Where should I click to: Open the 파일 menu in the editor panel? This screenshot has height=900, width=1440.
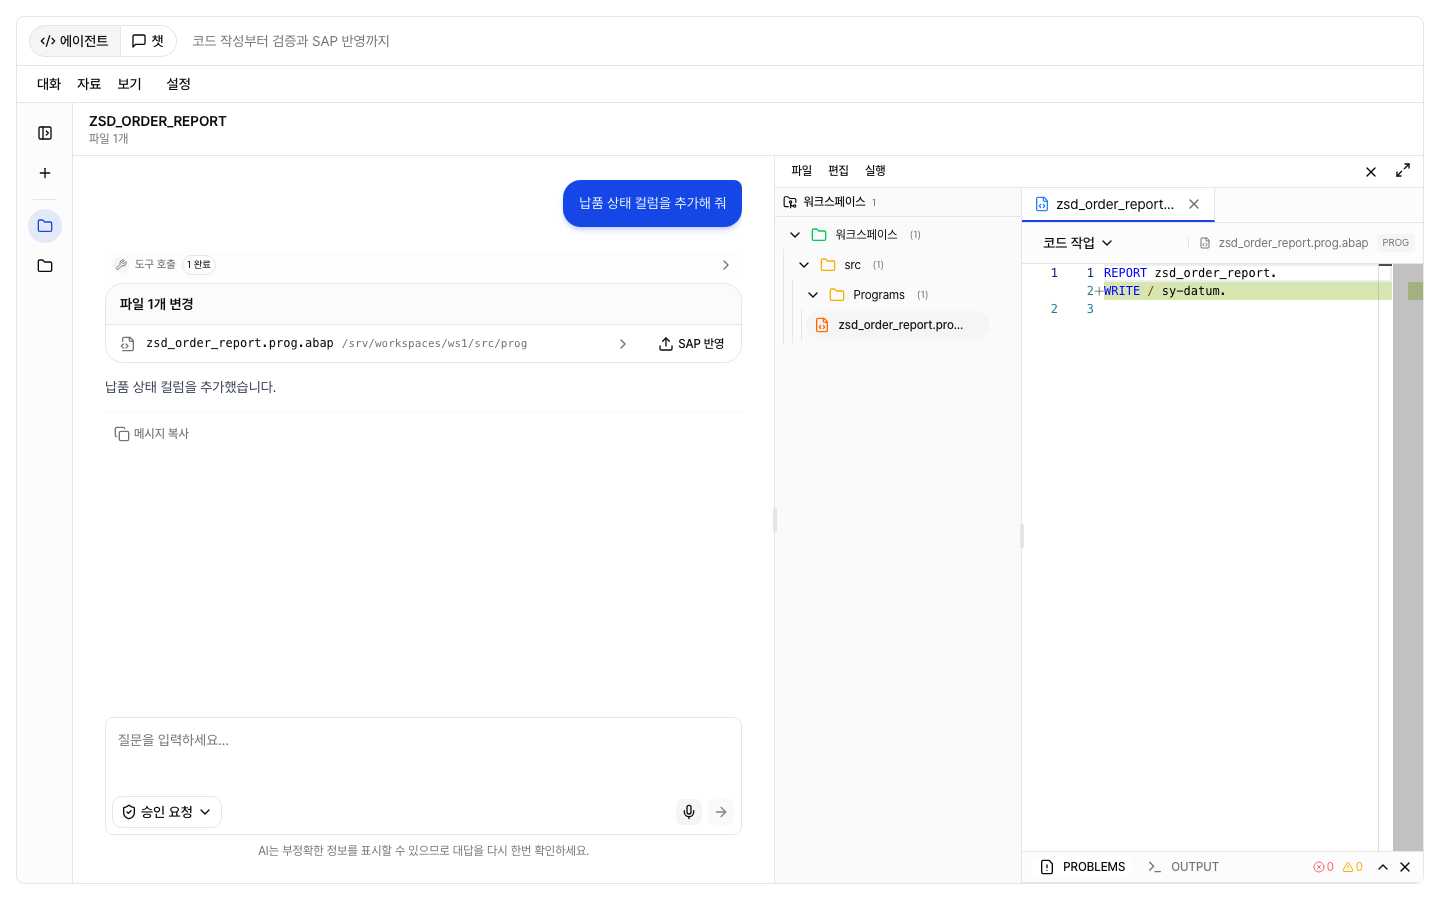pos(802,171)
